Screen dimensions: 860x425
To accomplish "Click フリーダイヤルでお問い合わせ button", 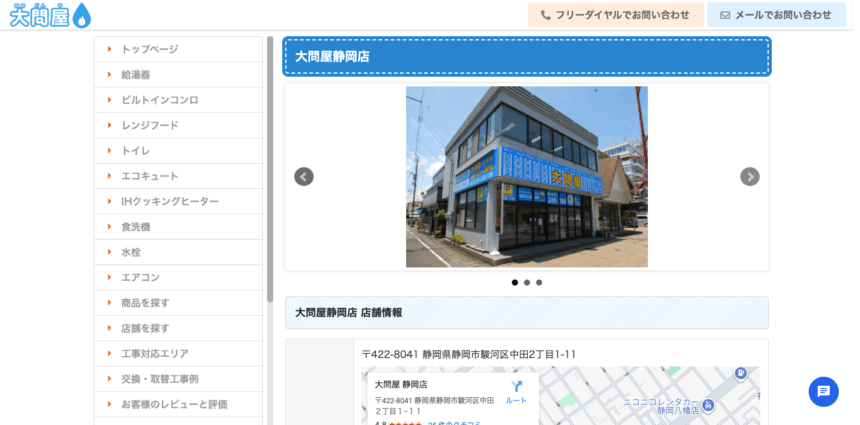I will 615,15.
